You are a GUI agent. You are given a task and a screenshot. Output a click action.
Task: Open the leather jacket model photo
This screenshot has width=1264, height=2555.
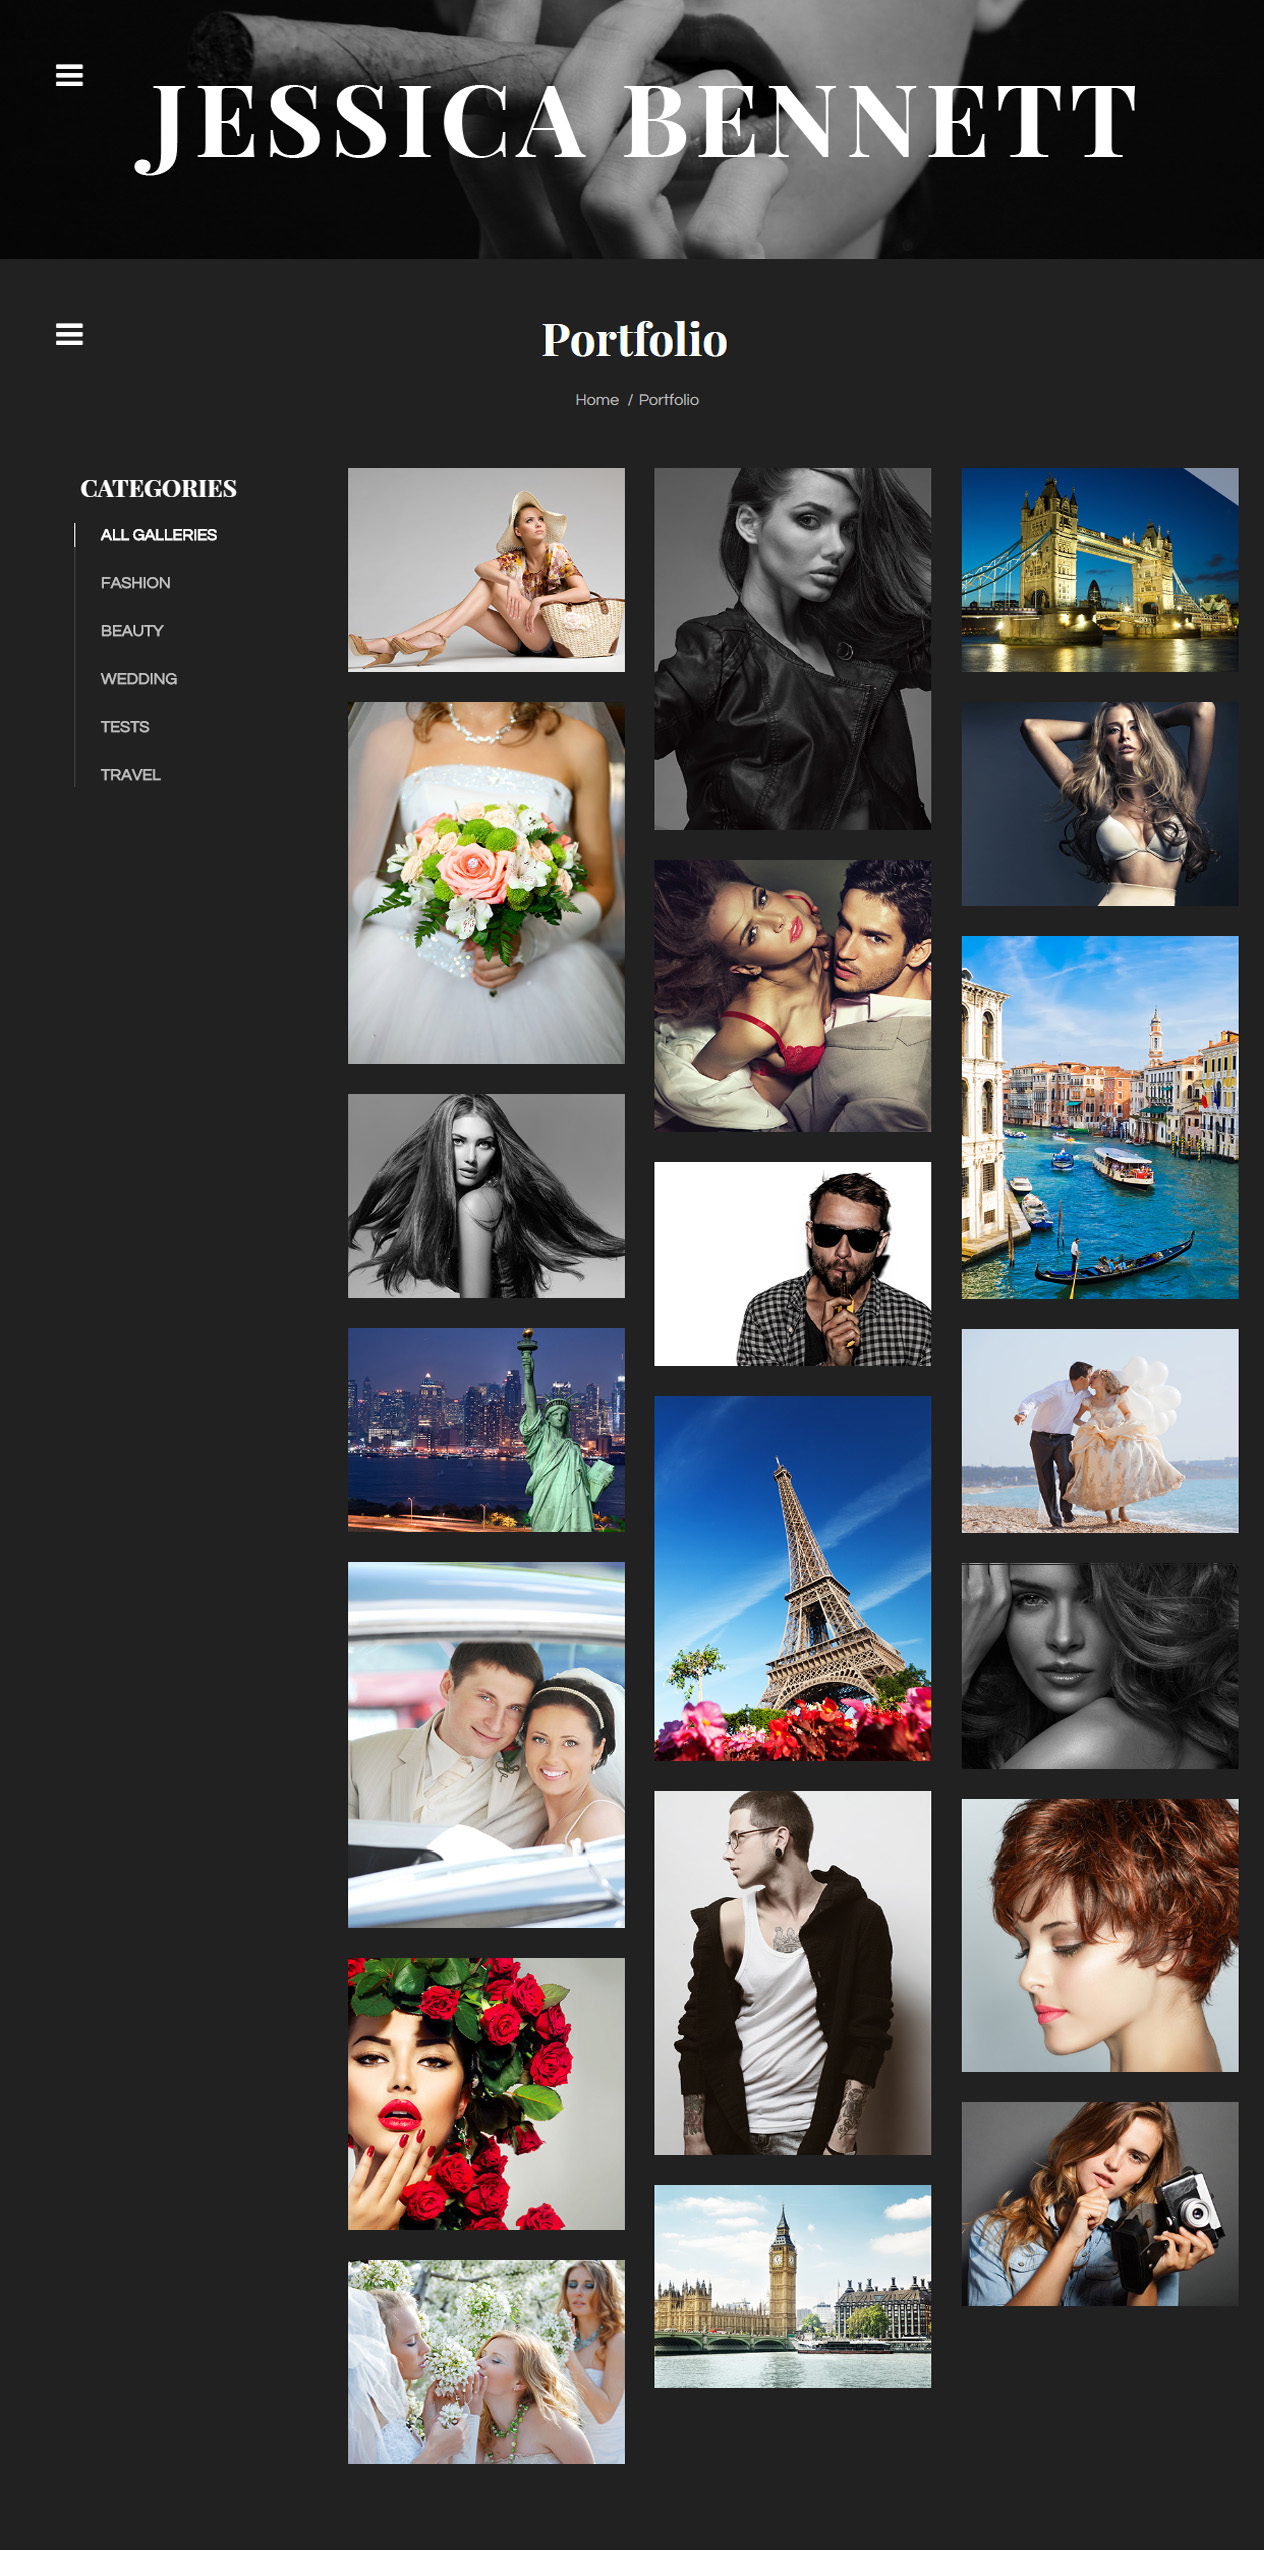pyautogui.click(x=792, y=649)
